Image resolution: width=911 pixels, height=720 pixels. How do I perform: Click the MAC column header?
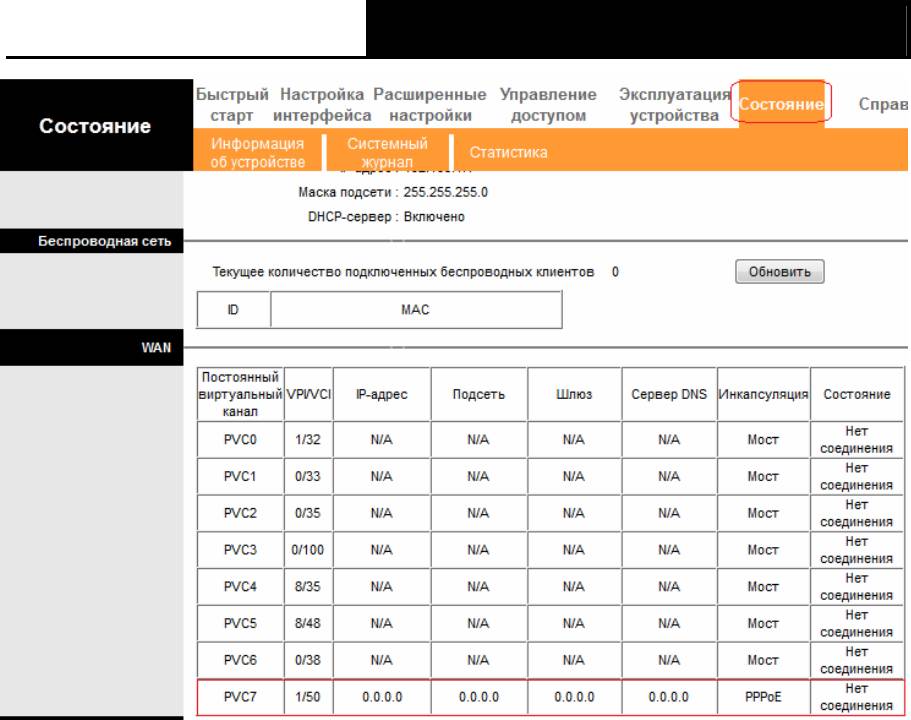click(415, 310)
